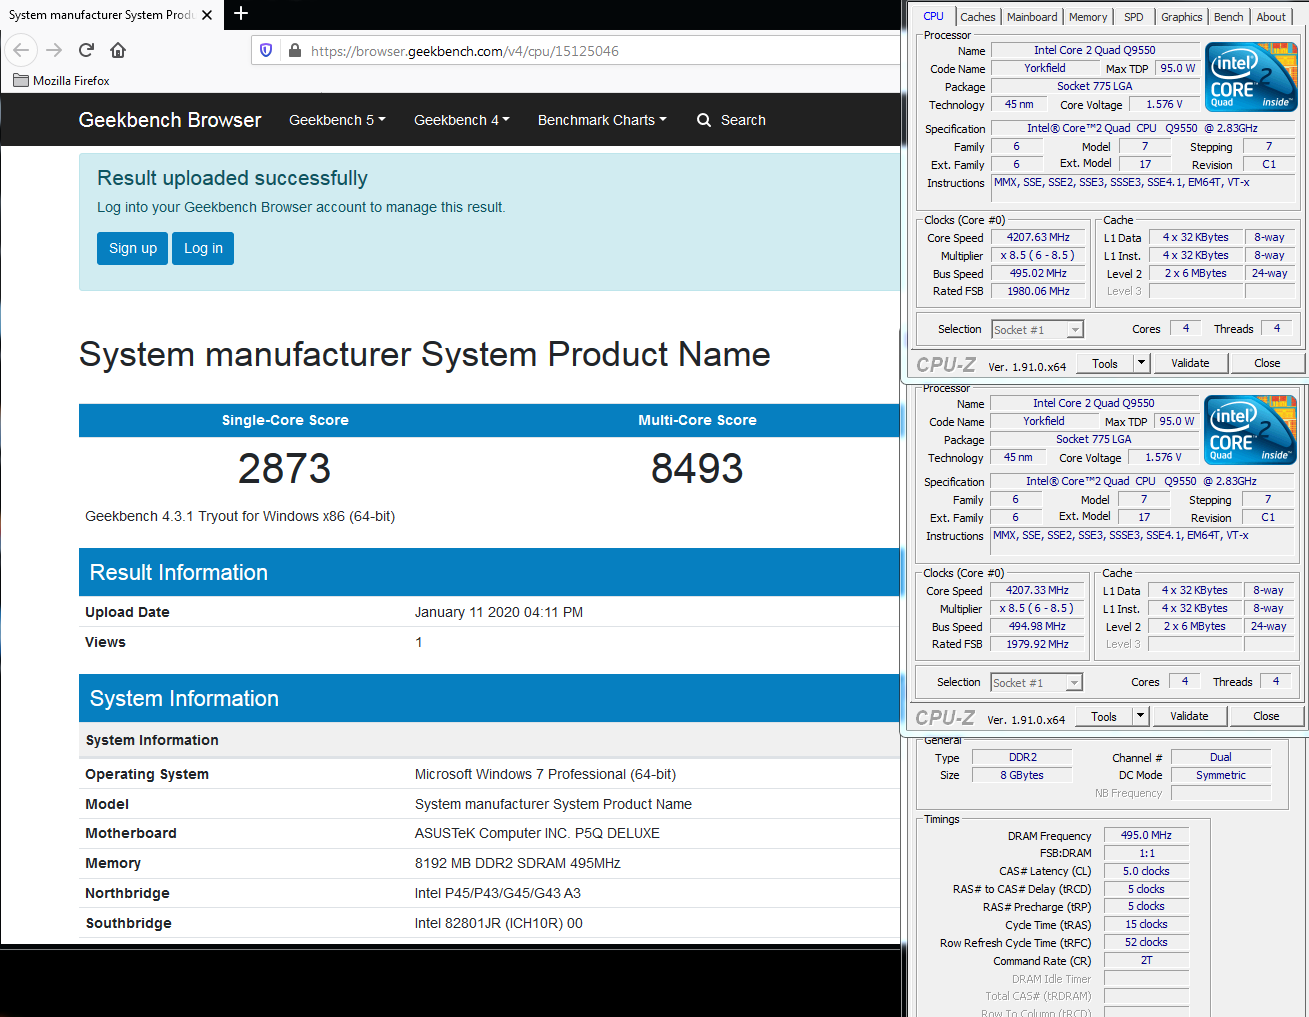Open Mozilla Firefox bookmarks folder
This screenshot has width=1309, height=1017.
tap(61, 81)
